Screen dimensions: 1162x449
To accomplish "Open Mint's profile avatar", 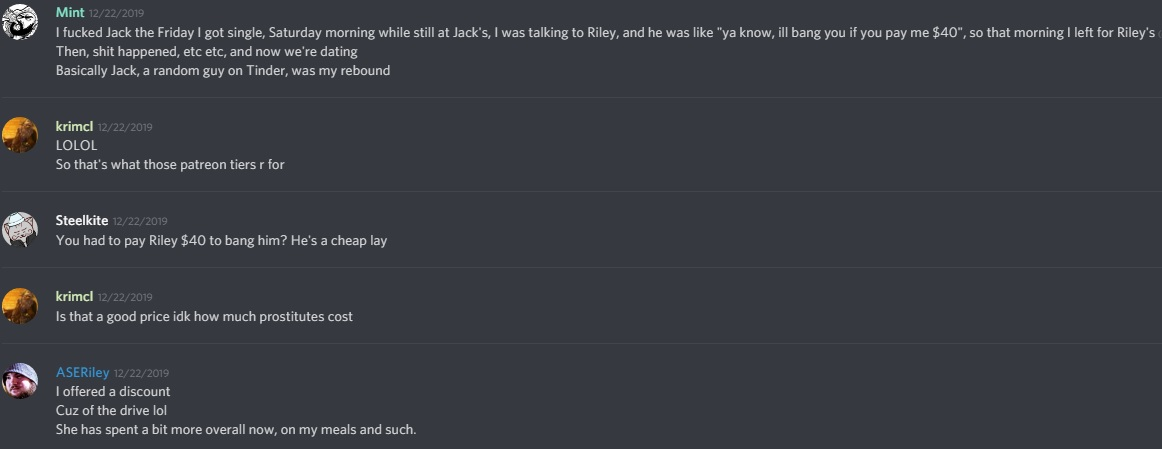I will click(20, 22).
